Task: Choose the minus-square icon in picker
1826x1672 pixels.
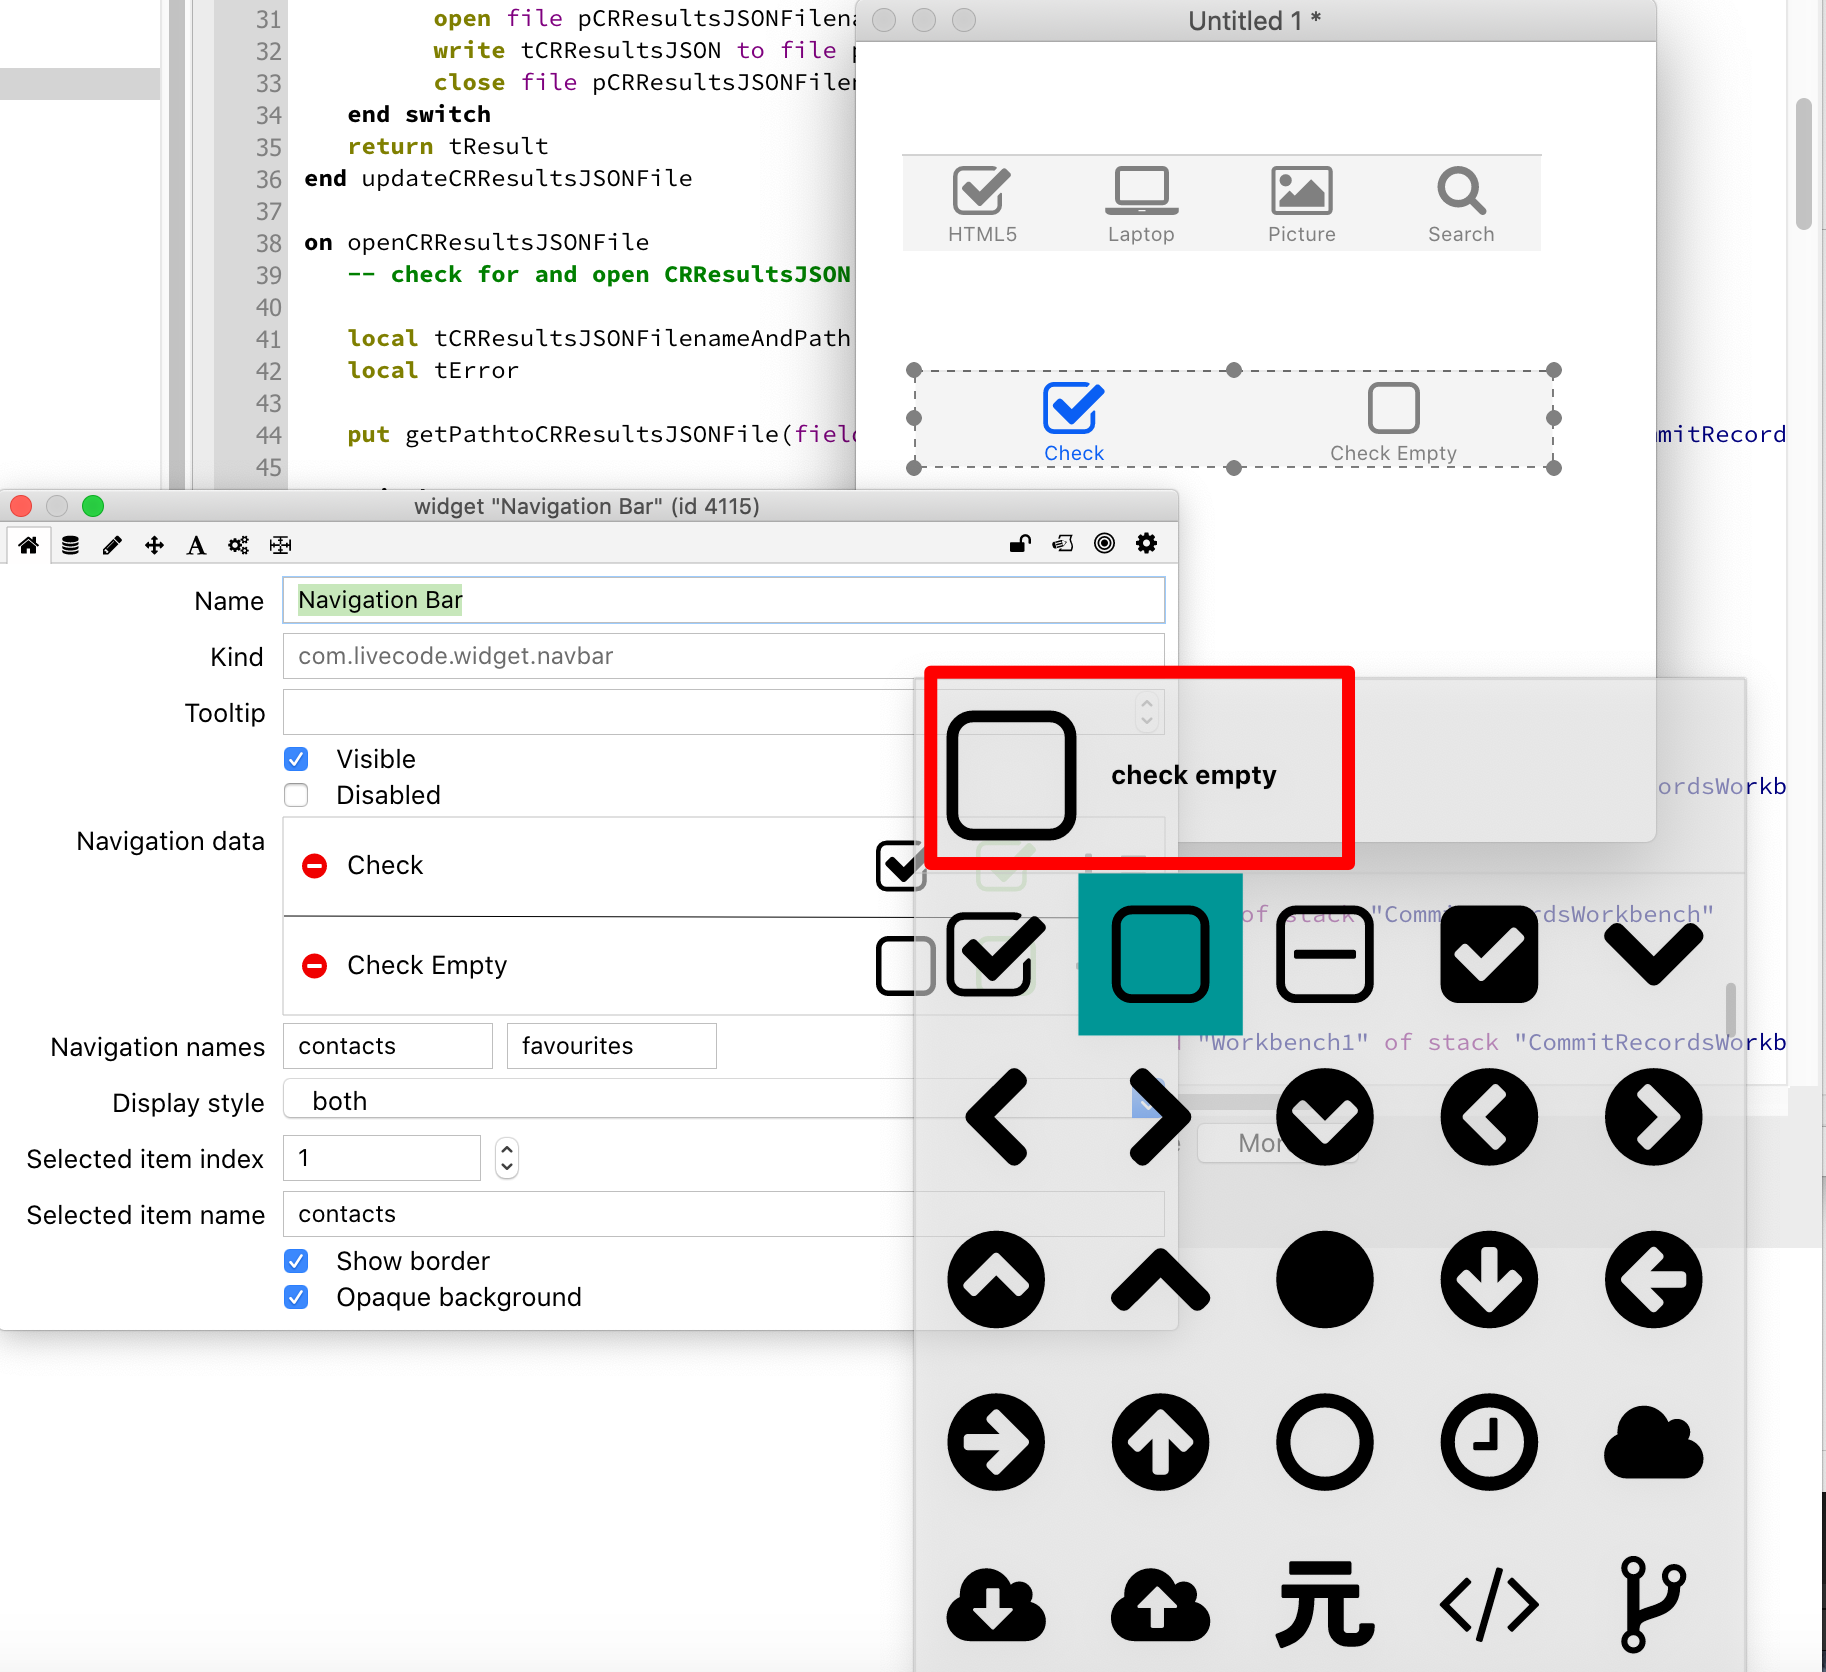Action: point(1324,954)
